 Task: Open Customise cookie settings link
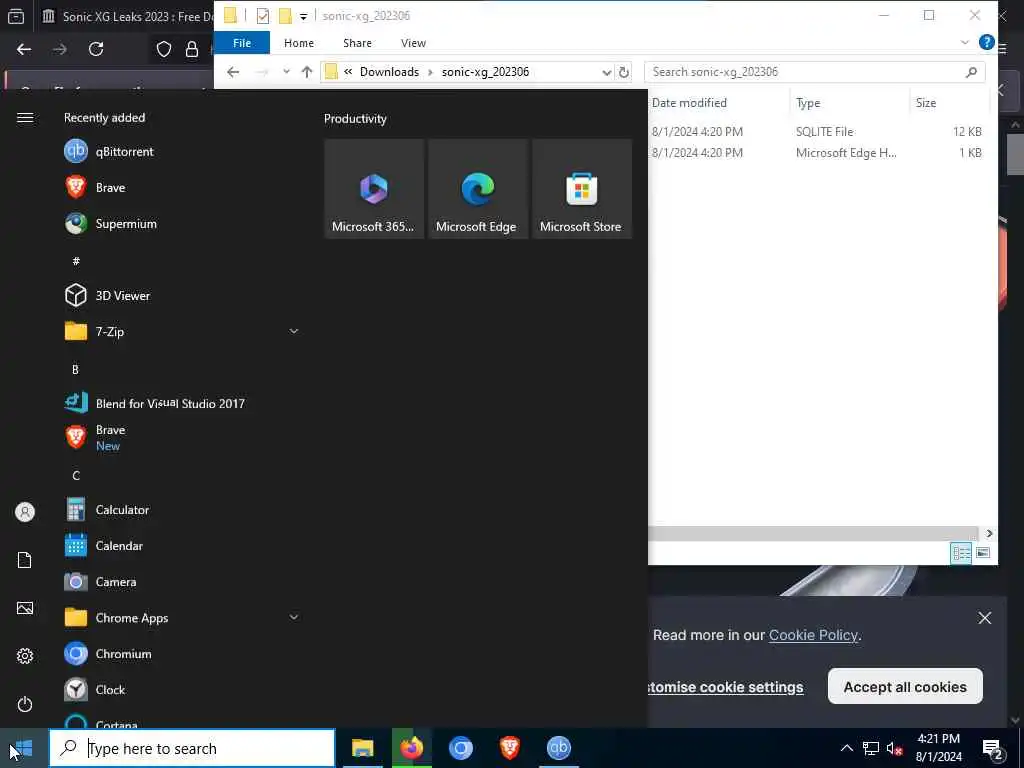[x=725, y=687]
